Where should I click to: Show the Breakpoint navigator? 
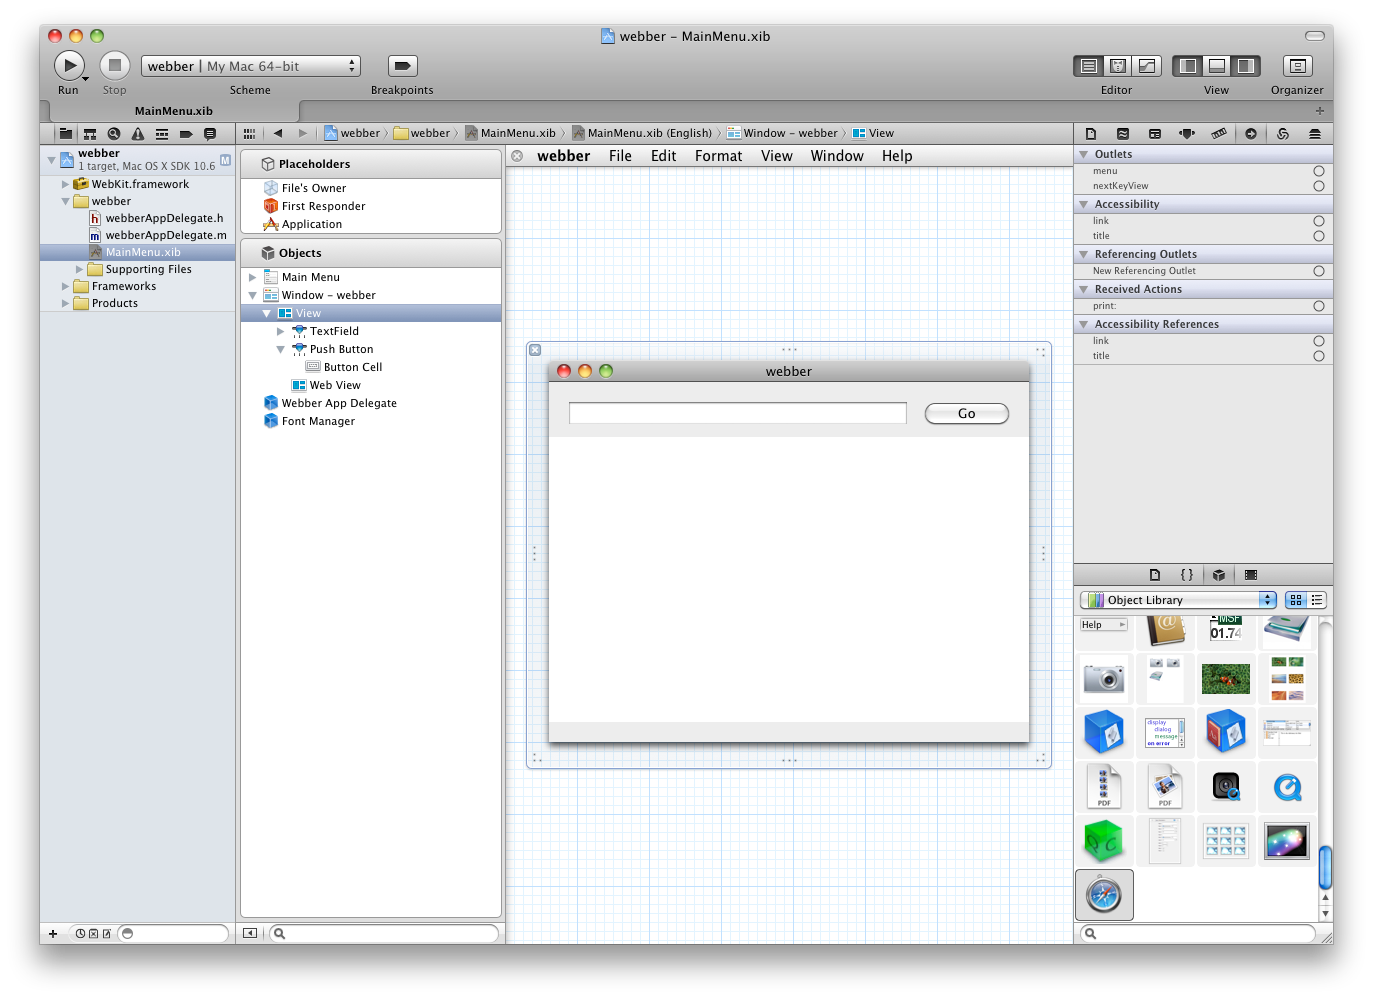186,133
